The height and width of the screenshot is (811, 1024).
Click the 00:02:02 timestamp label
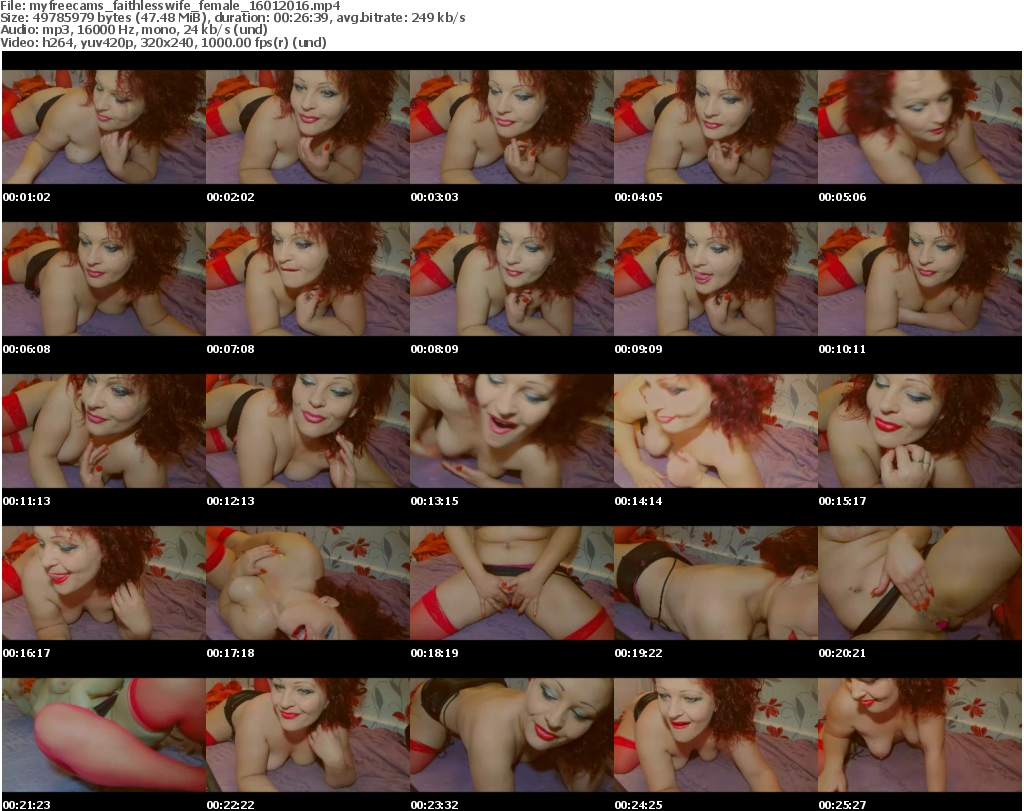[231, 197]
